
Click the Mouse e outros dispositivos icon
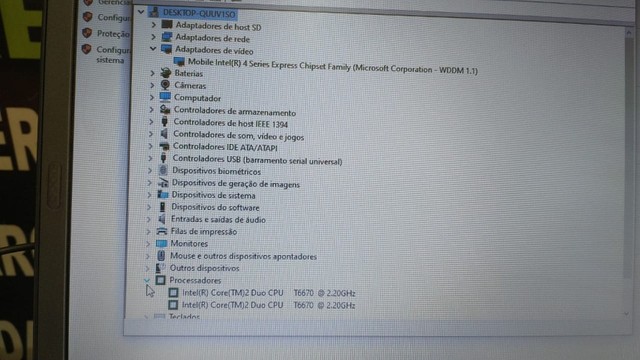click(161, 256)
